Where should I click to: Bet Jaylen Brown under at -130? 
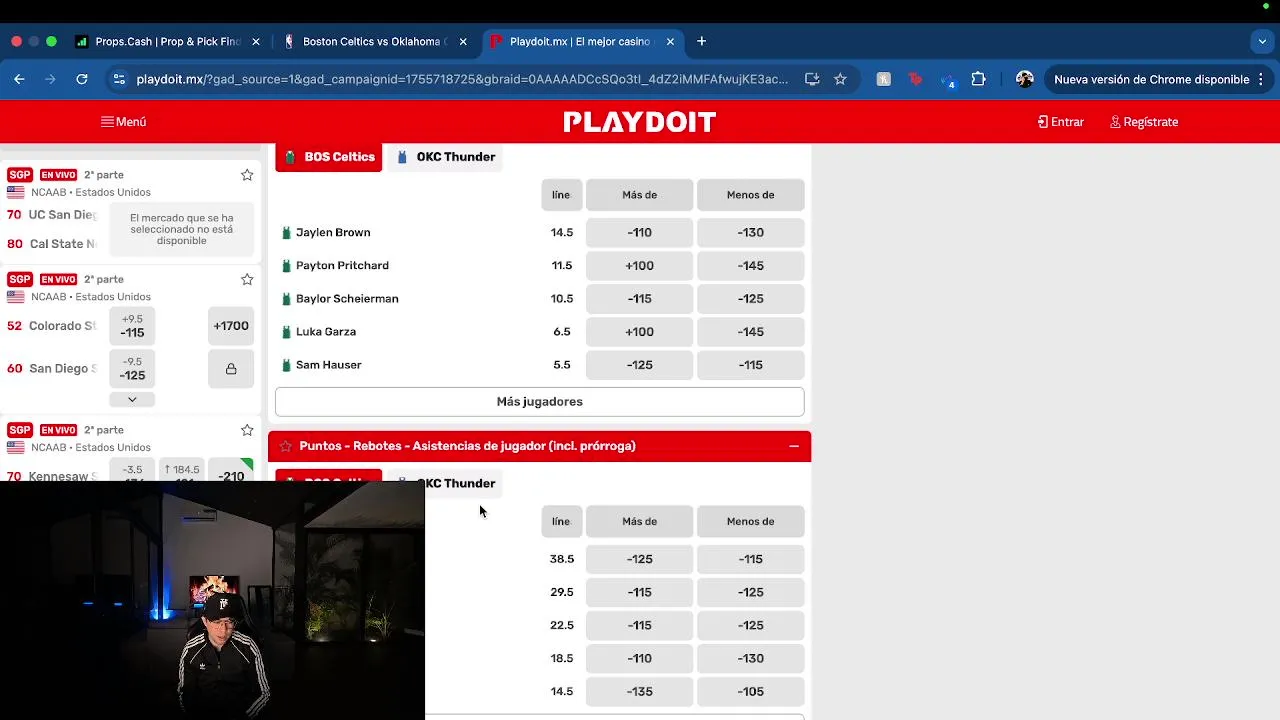(750, 232)
